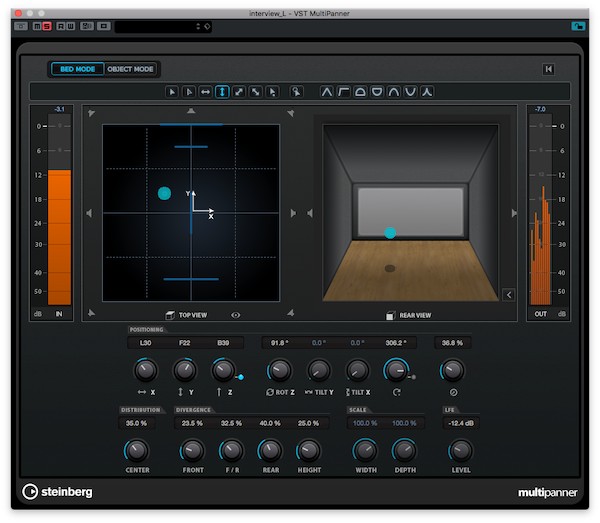The height and width of the screenshot is (523, 600).
Task: Click the Front divergence knob
Action: [192, 451]
